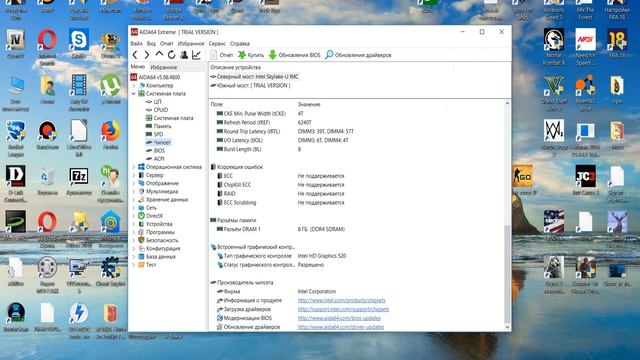Image resolution: width=640 pixels, height=360 pixels.
Task: Switch to the Избранное tab in the sidebar
Action: click(164, 67)
